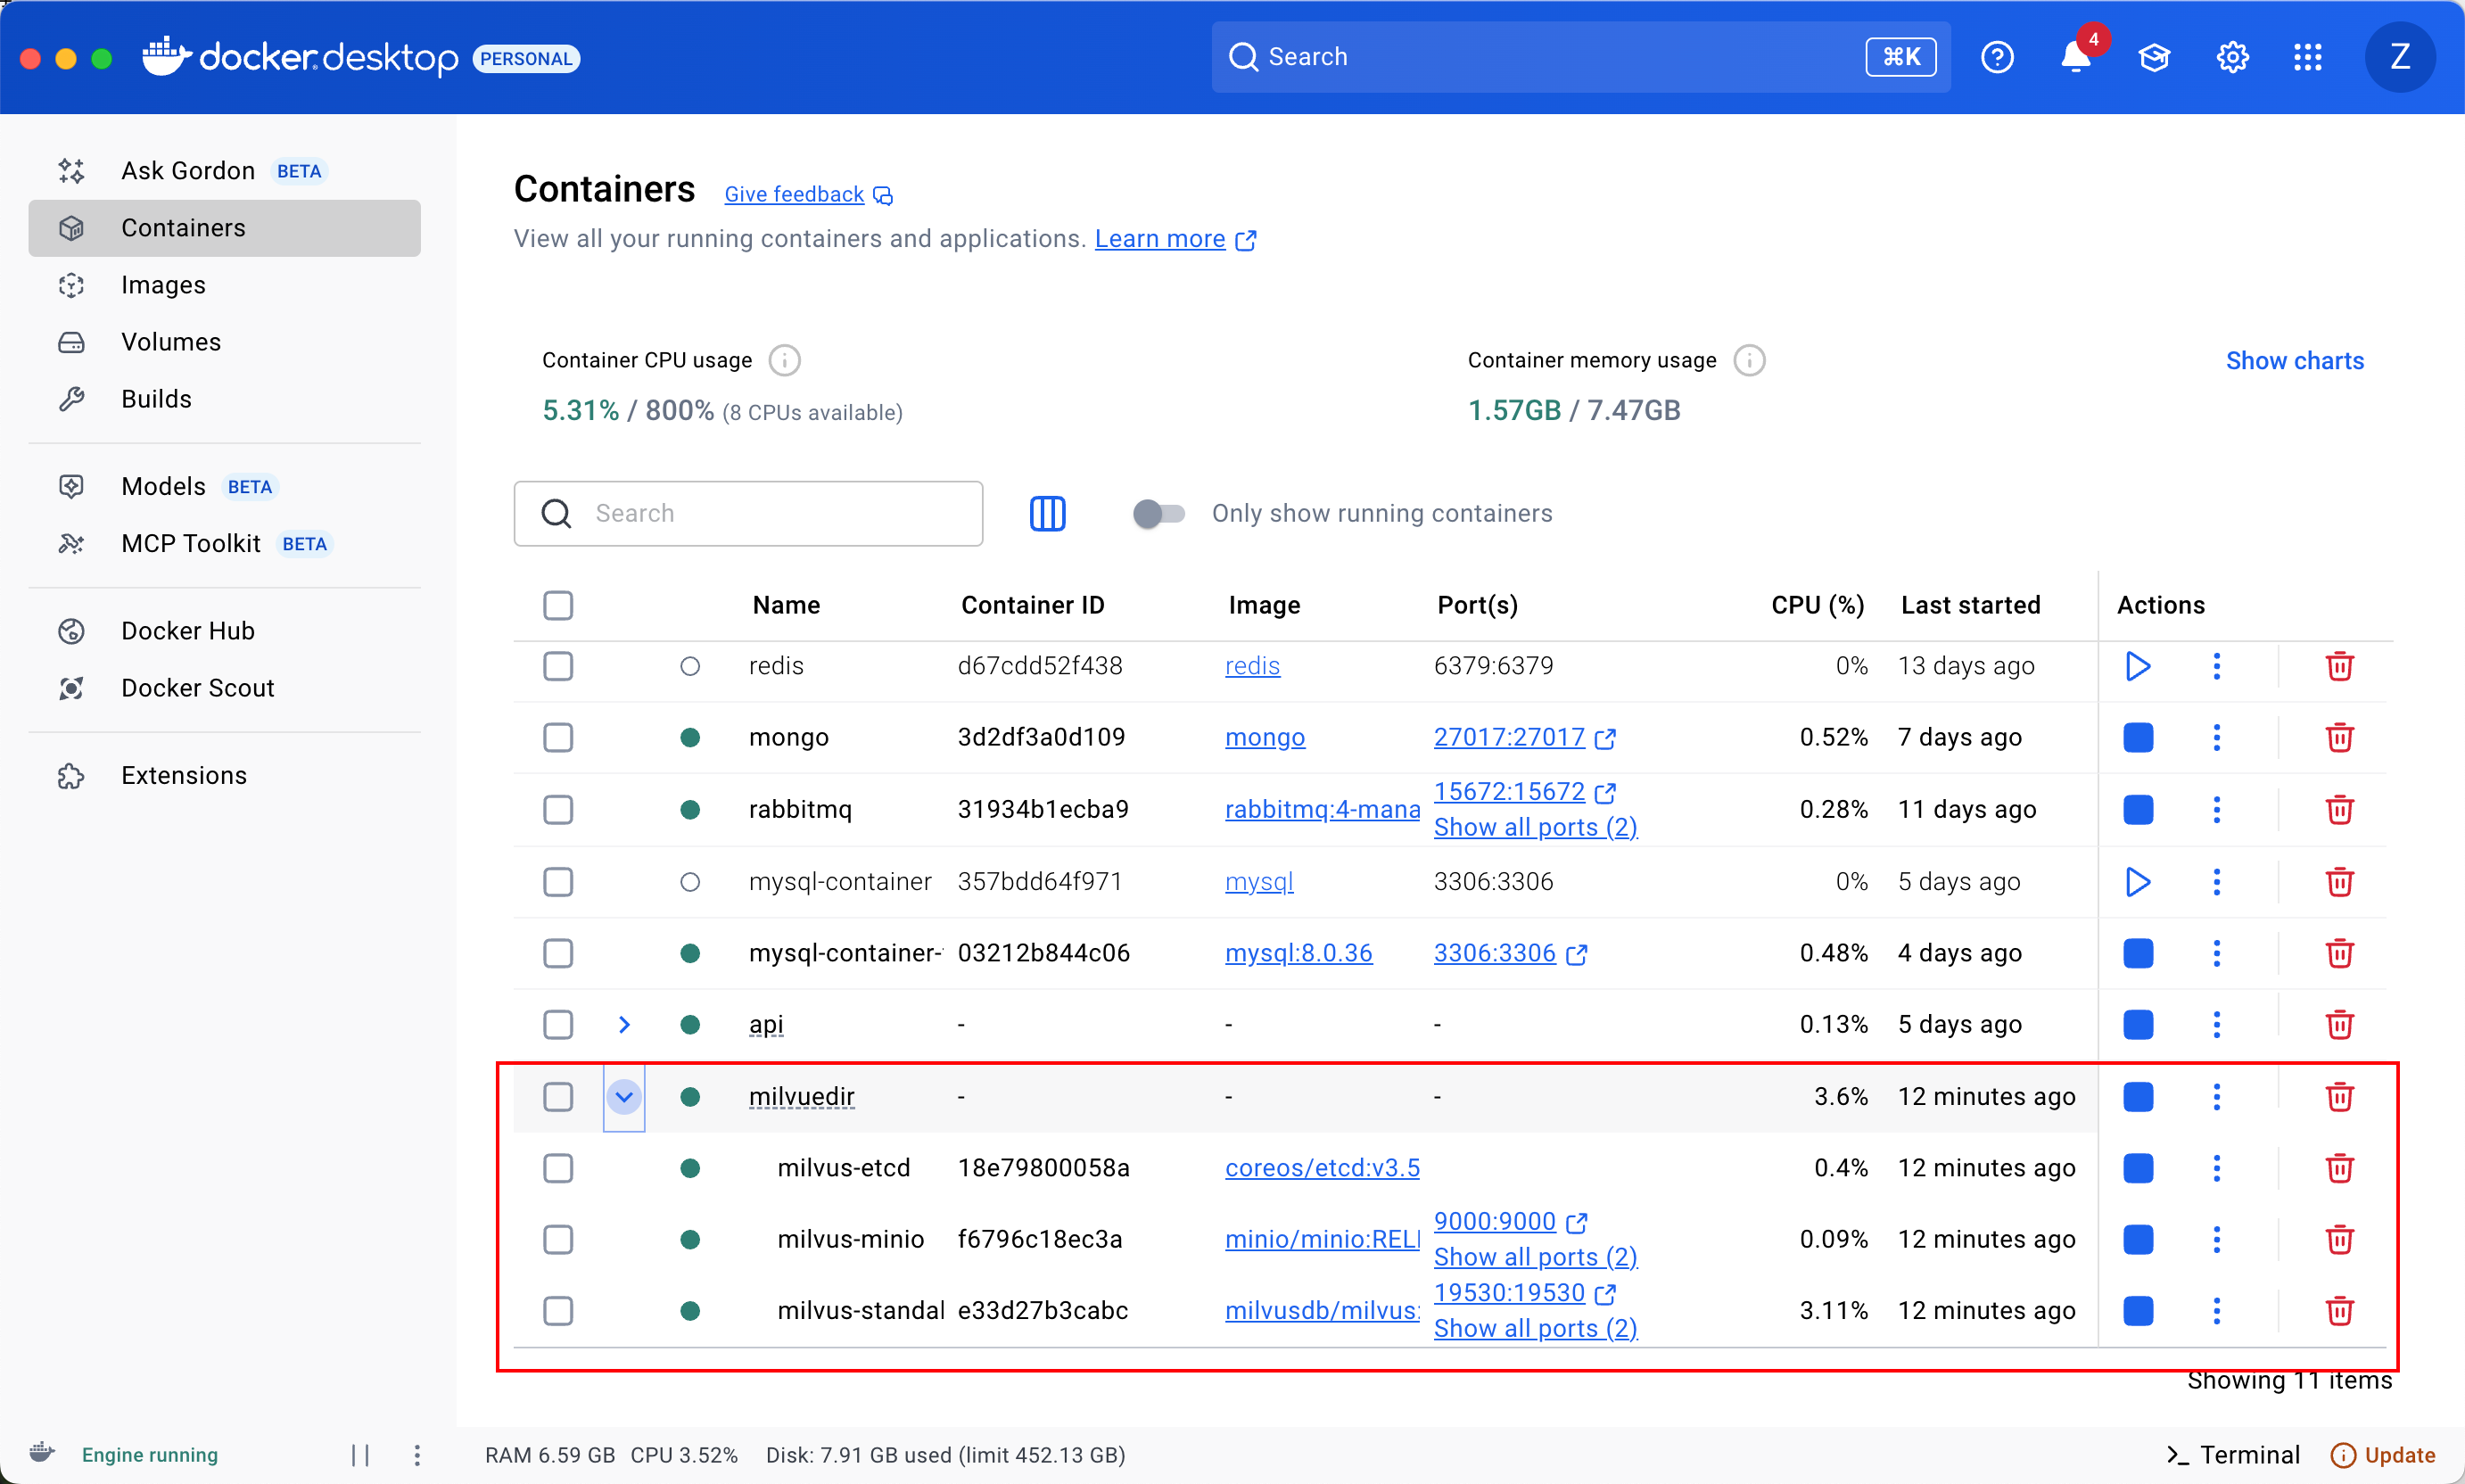Open Models in the sidebar
Screen dimensions: 2465x1484
click(224, 487)
